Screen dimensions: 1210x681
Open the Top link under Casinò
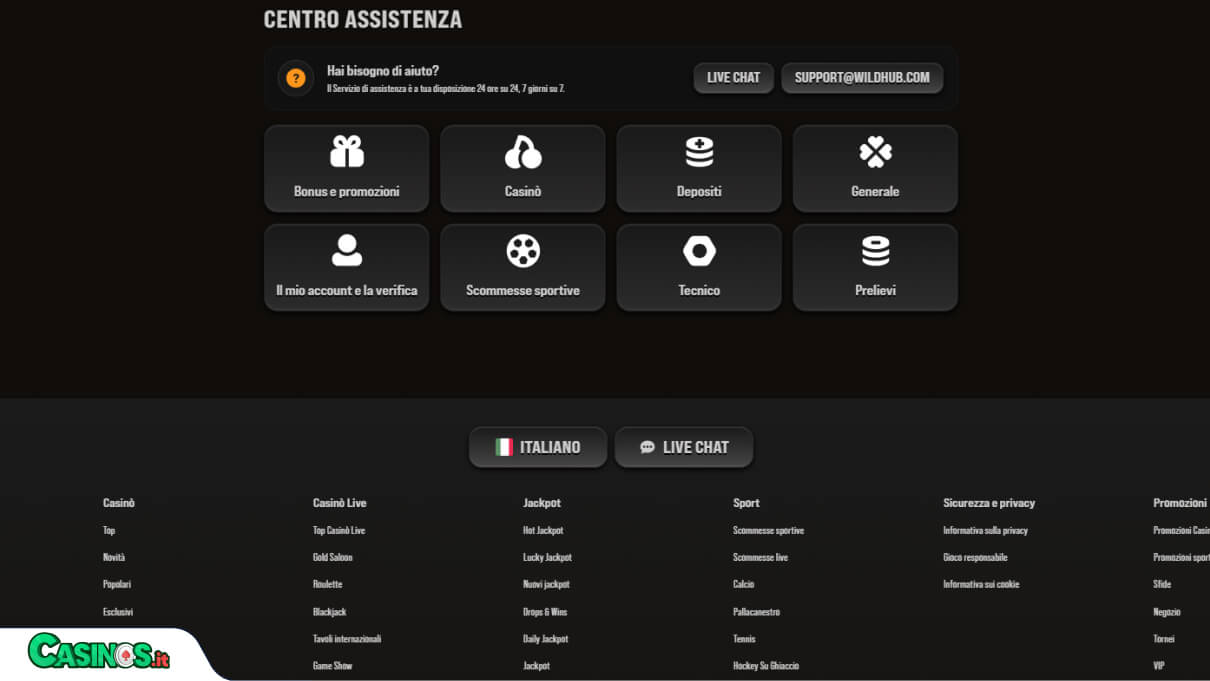point(109,530)
